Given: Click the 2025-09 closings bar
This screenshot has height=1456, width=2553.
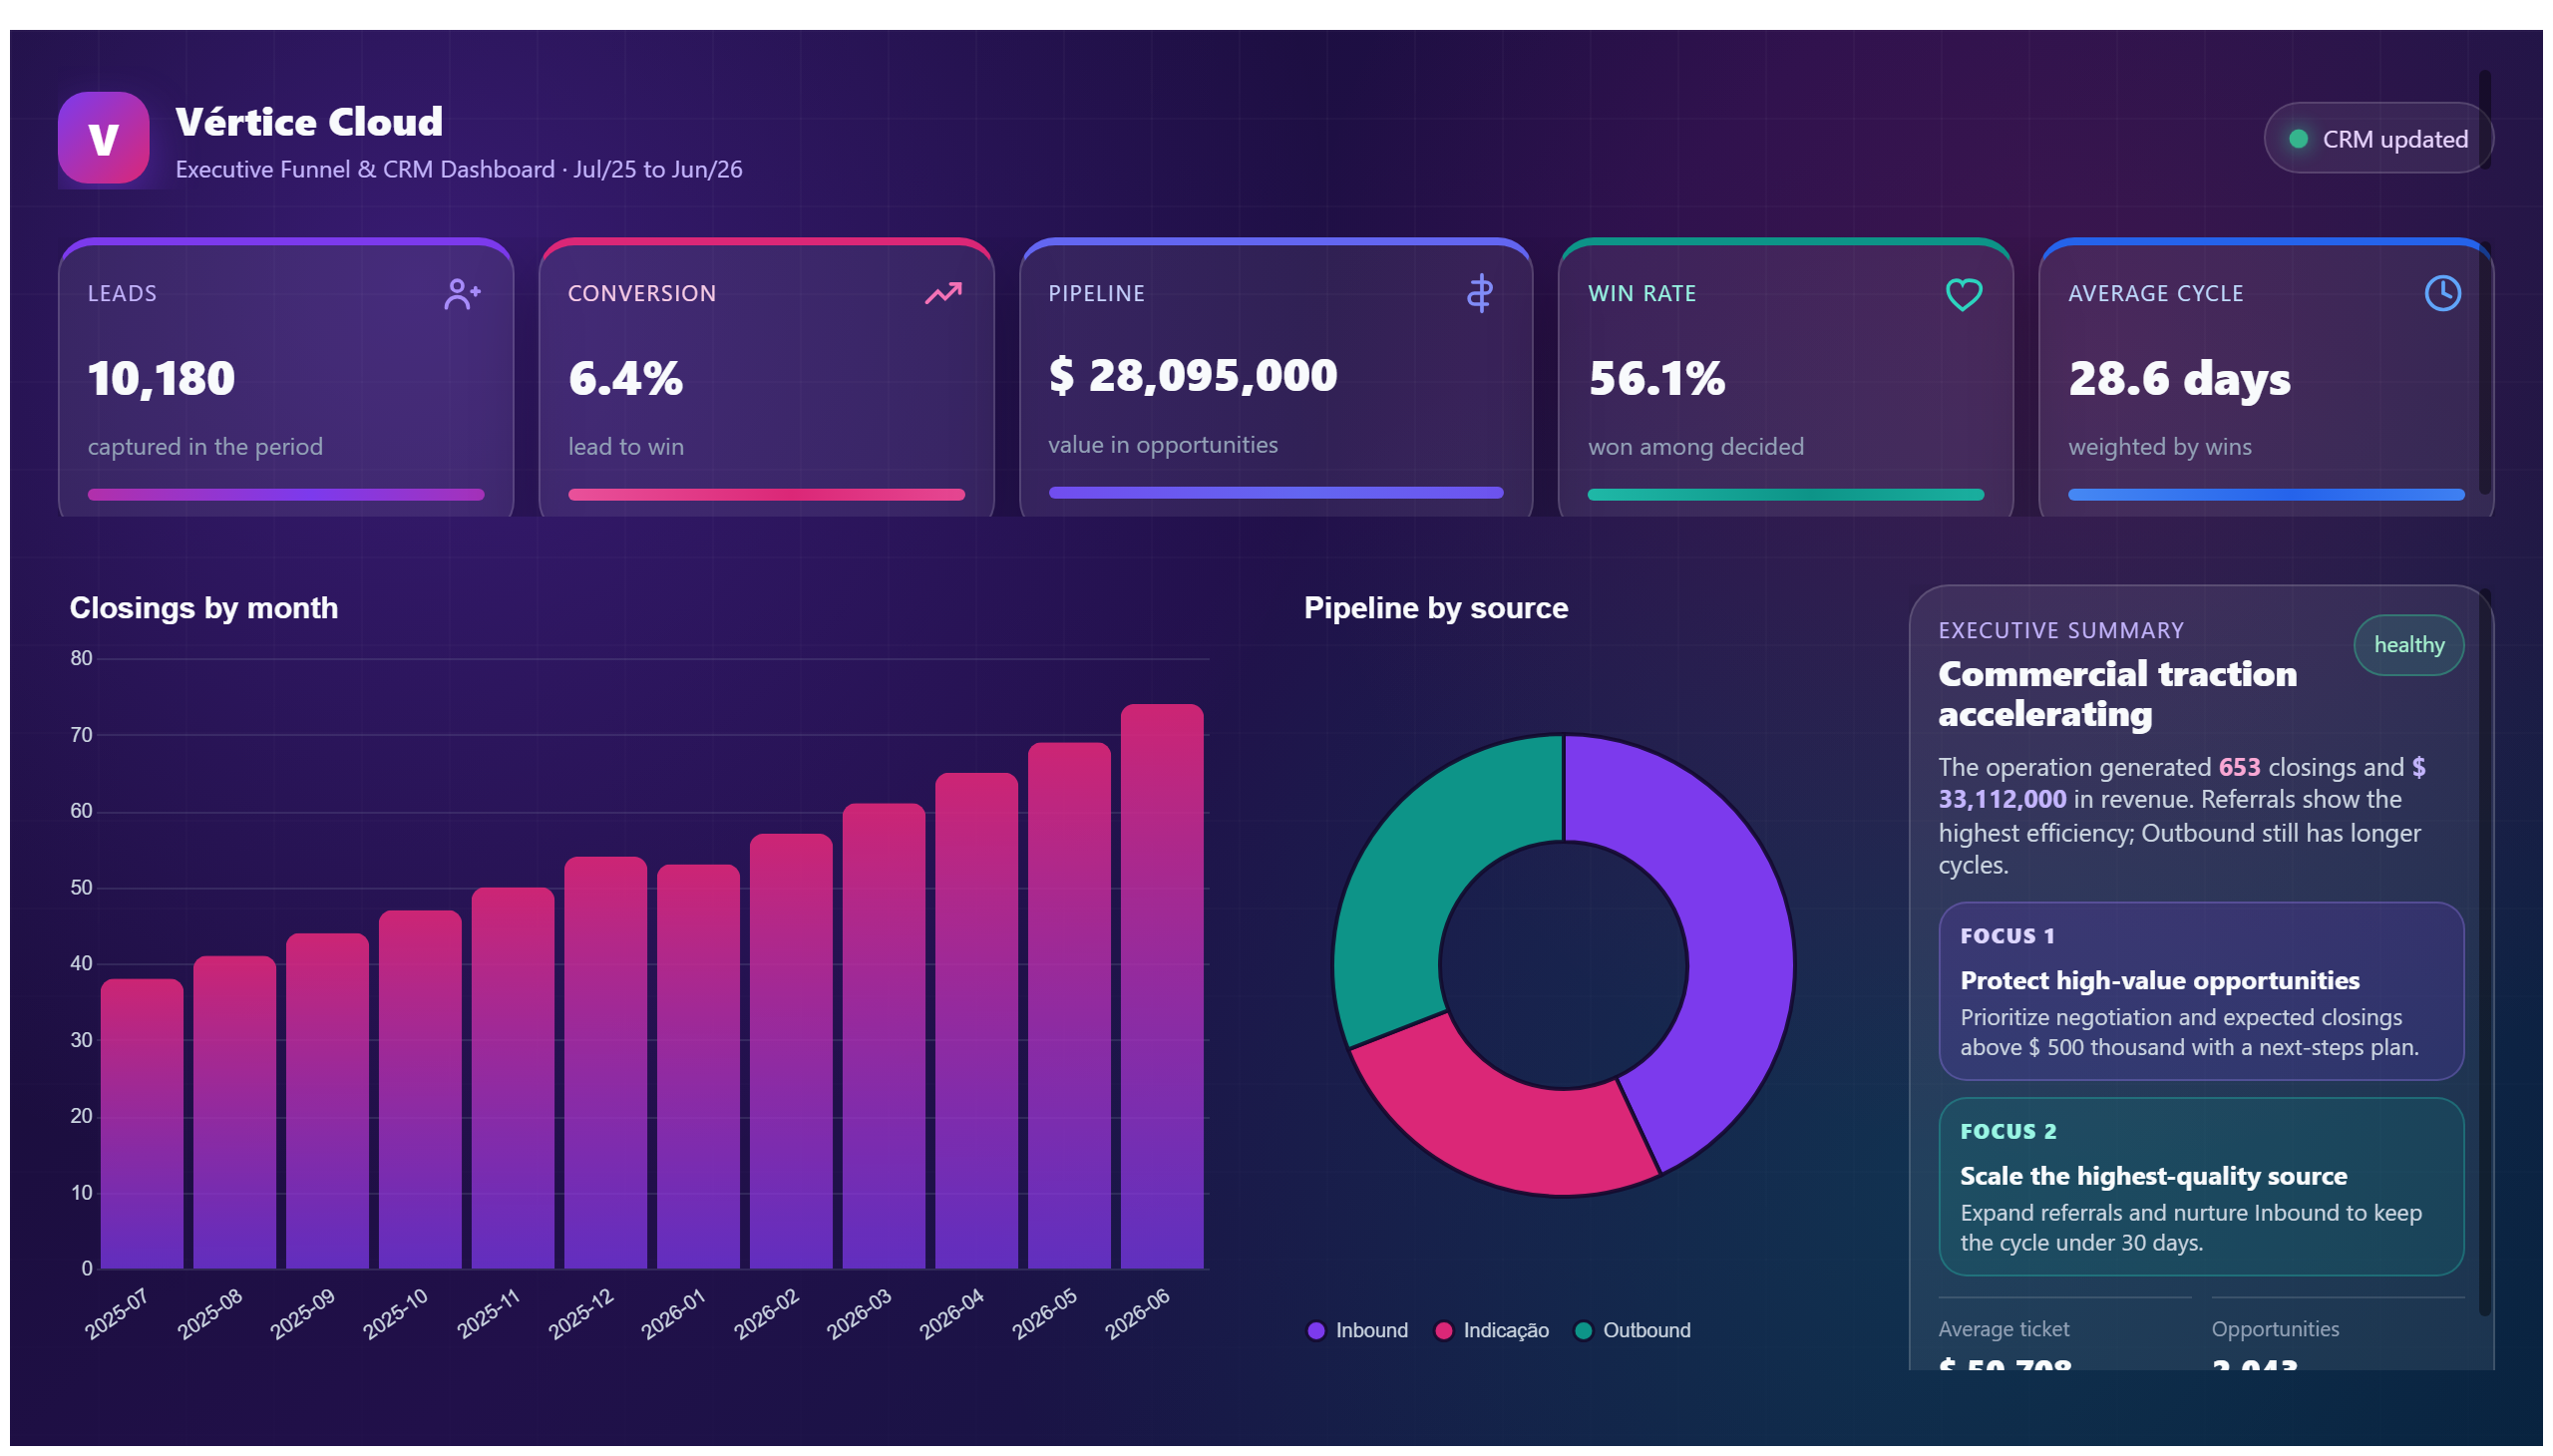Looking at the screenshot, I should click(x=327, y=1101).
